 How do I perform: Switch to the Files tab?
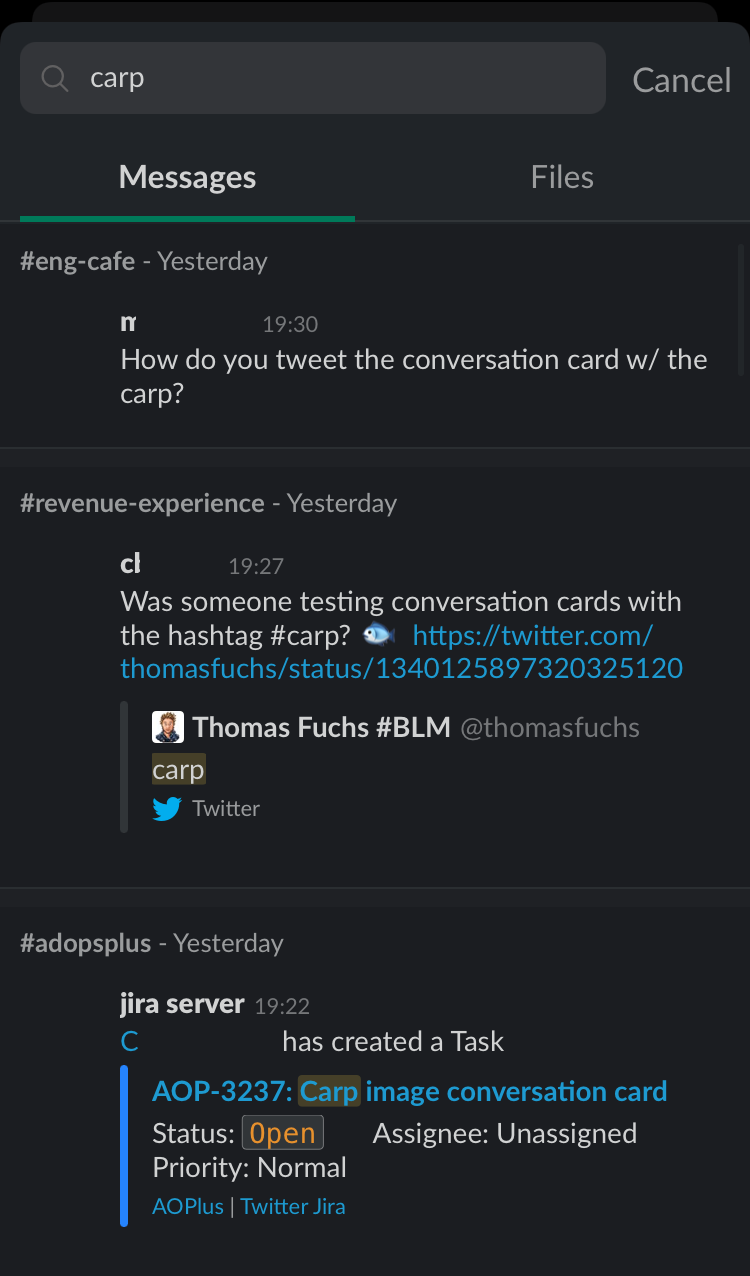click(562, 178)
